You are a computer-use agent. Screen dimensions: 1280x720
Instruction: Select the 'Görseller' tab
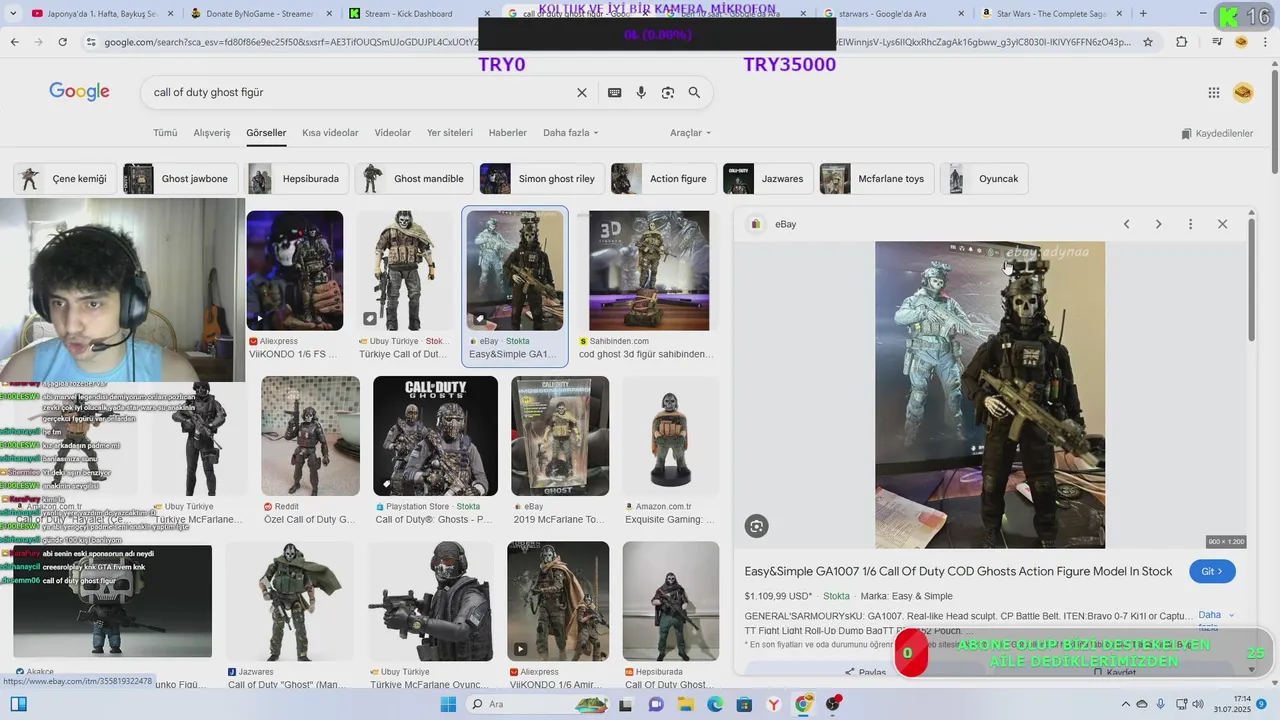point(266,133)
